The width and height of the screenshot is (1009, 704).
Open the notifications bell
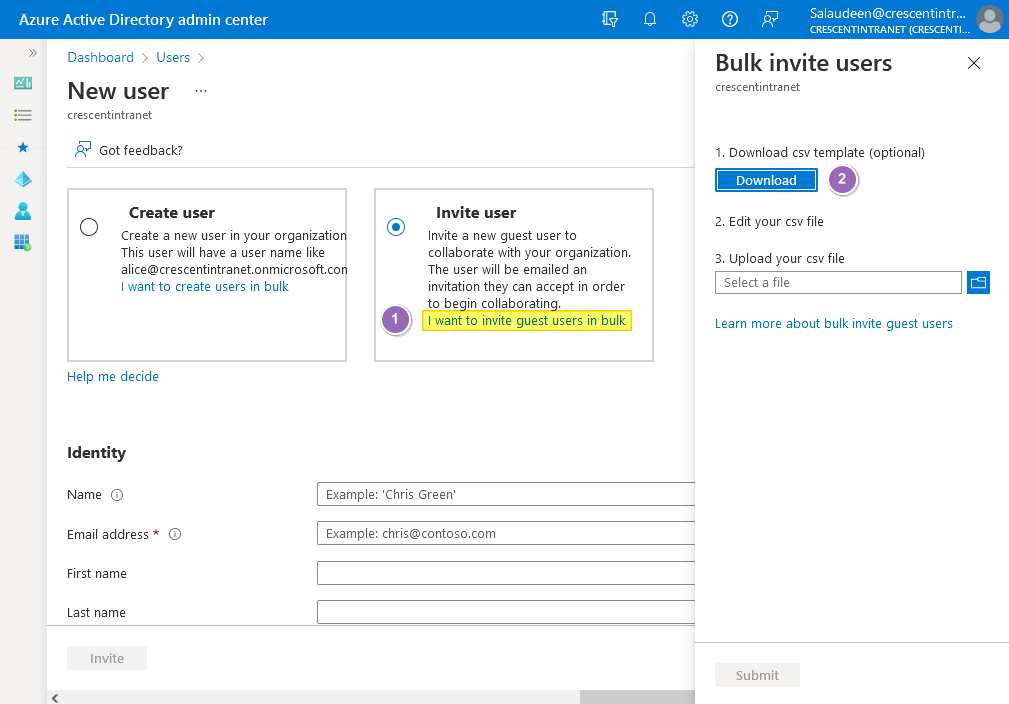coord(650,19)
